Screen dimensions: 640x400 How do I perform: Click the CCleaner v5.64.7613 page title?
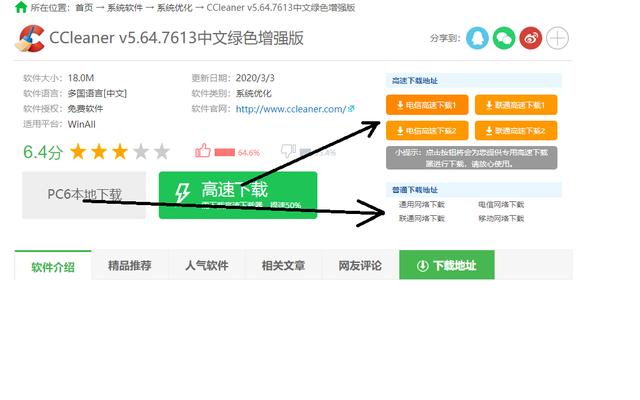click(x=176, y=38)
